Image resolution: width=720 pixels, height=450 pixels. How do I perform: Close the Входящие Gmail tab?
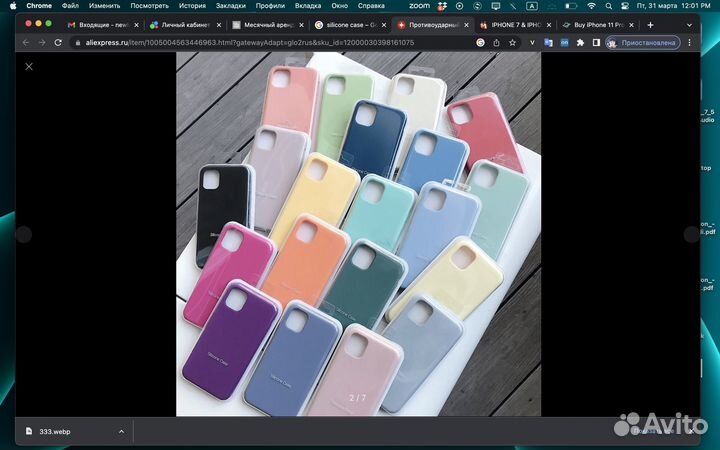pyautogui.click(x=136, y=25)
